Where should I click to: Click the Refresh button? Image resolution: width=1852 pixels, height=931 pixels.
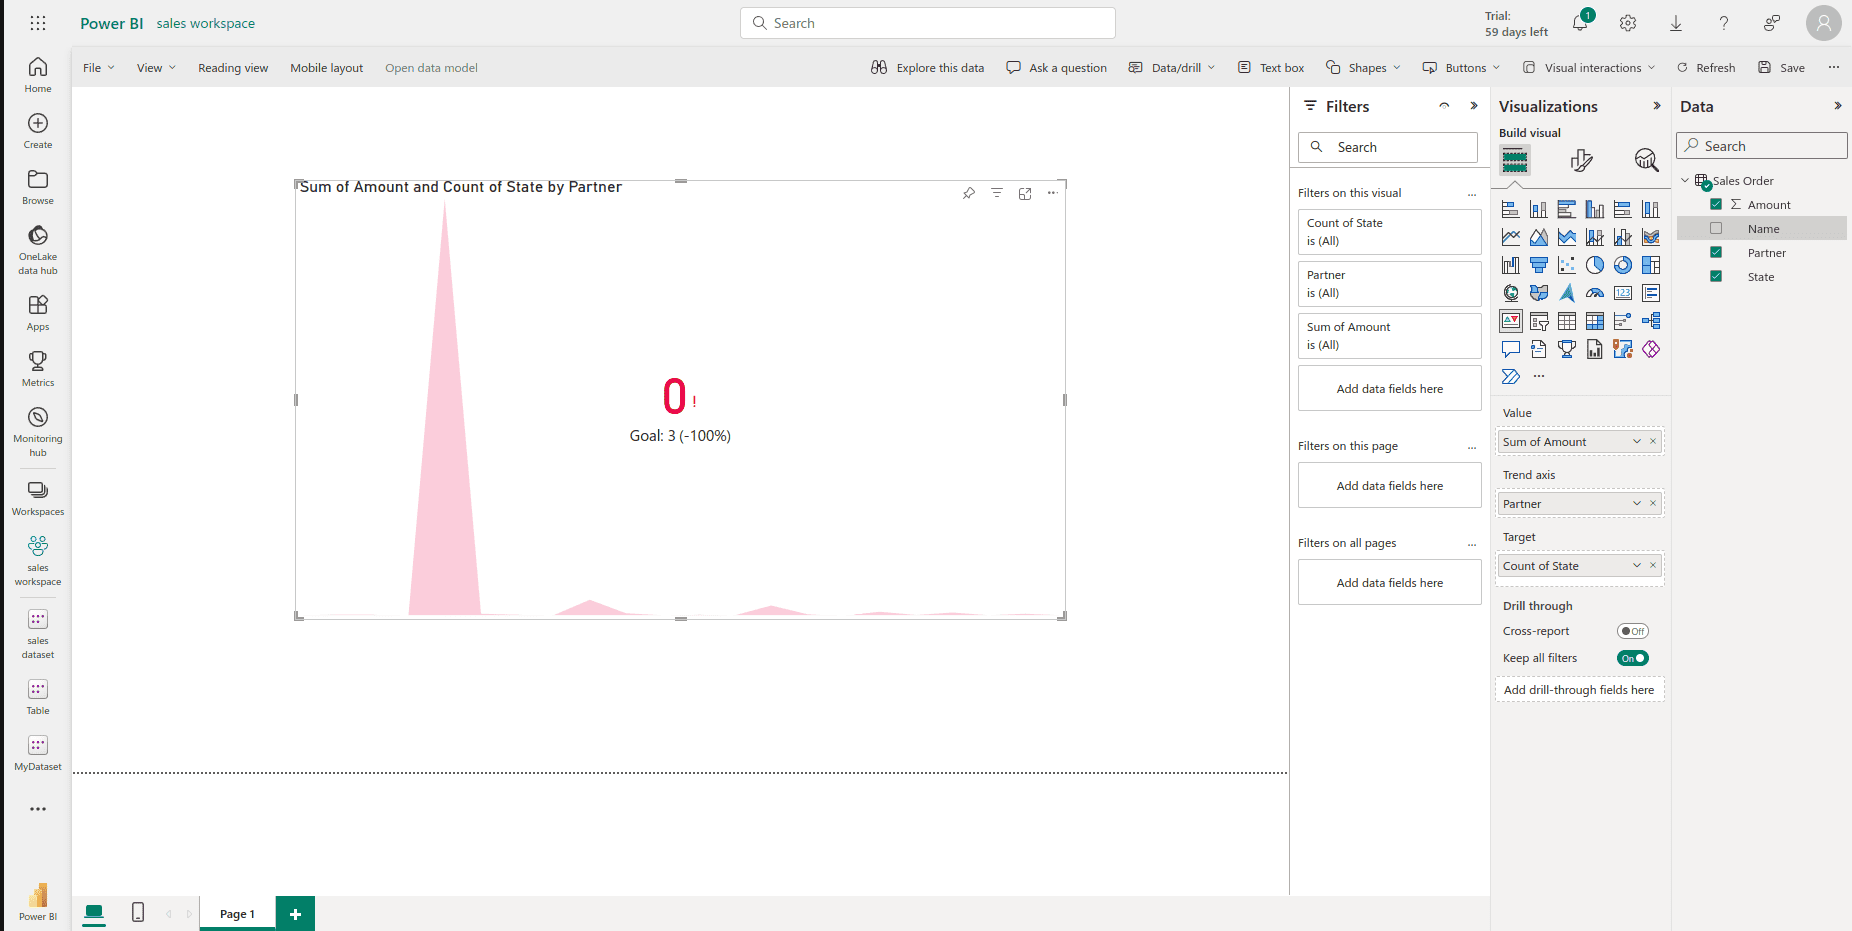pyautogui.click(x=1706, y=68)
